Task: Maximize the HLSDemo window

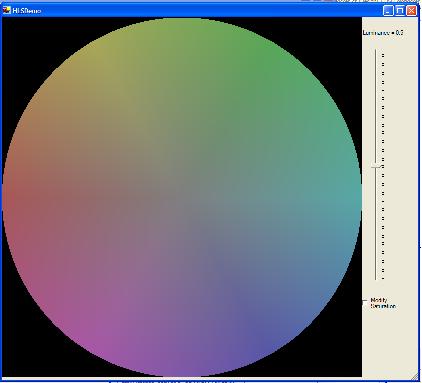Action: coord(400,11)
